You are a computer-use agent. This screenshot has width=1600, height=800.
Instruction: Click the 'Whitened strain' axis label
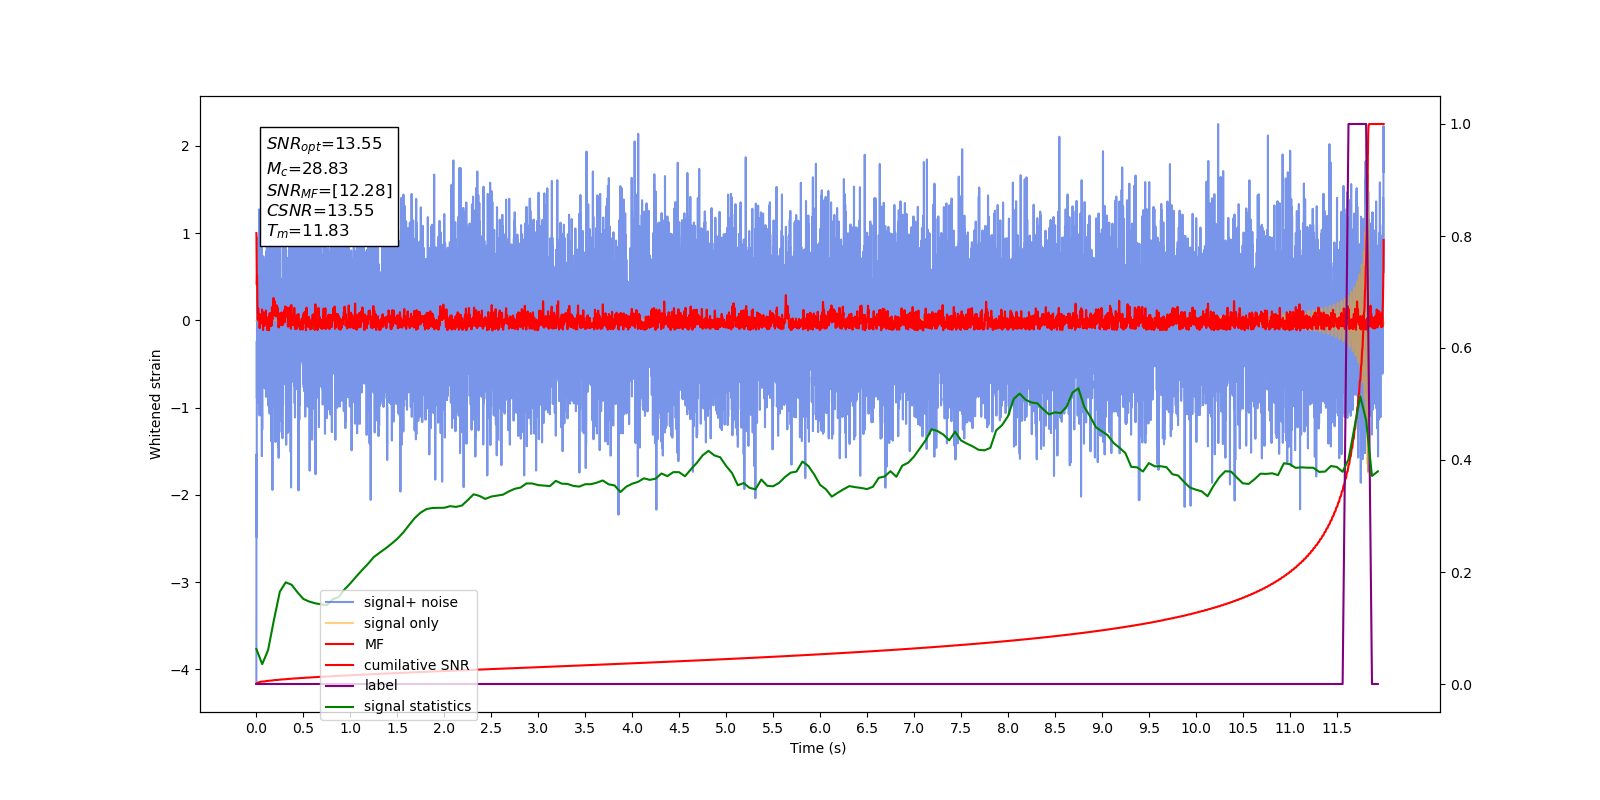point(156,404)
